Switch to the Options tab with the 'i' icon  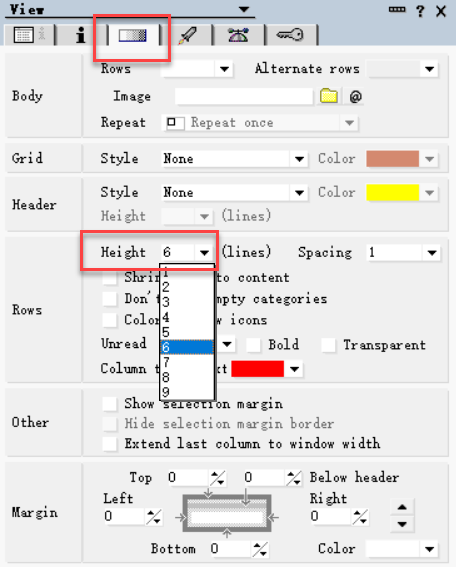pyautogui.click(x=81, y=35)
